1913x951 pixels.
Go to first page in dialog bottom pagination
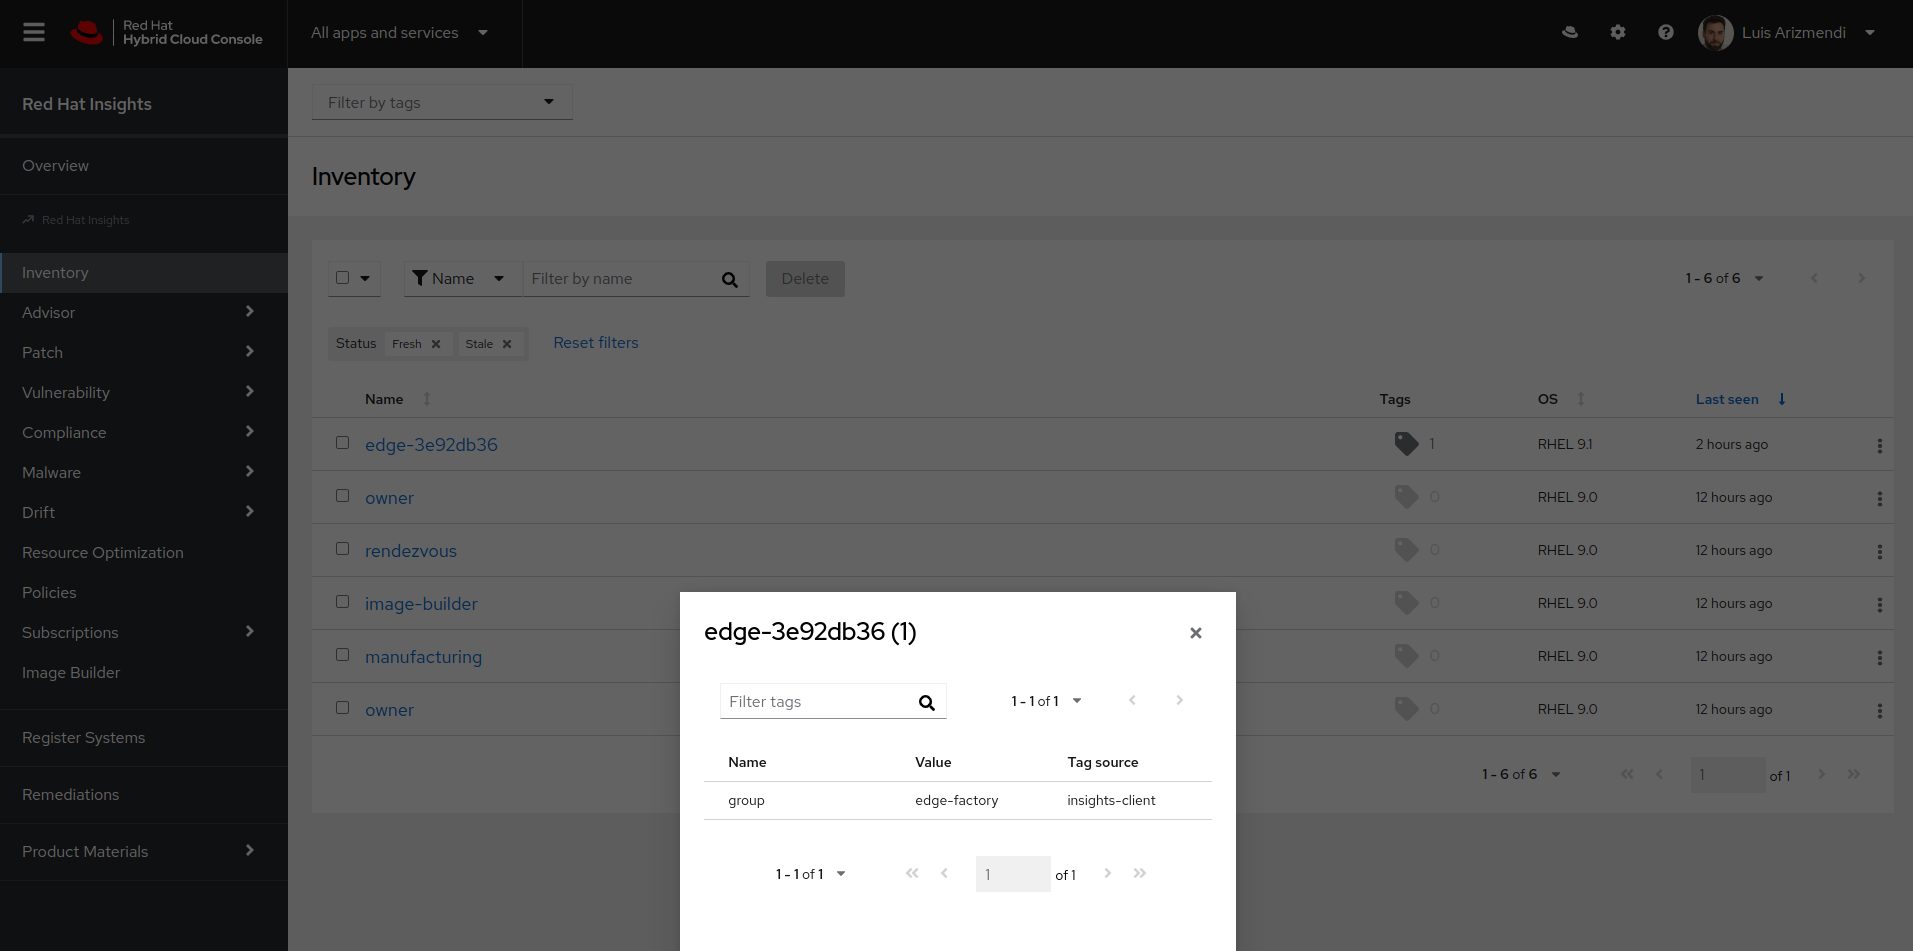(912, 873)
